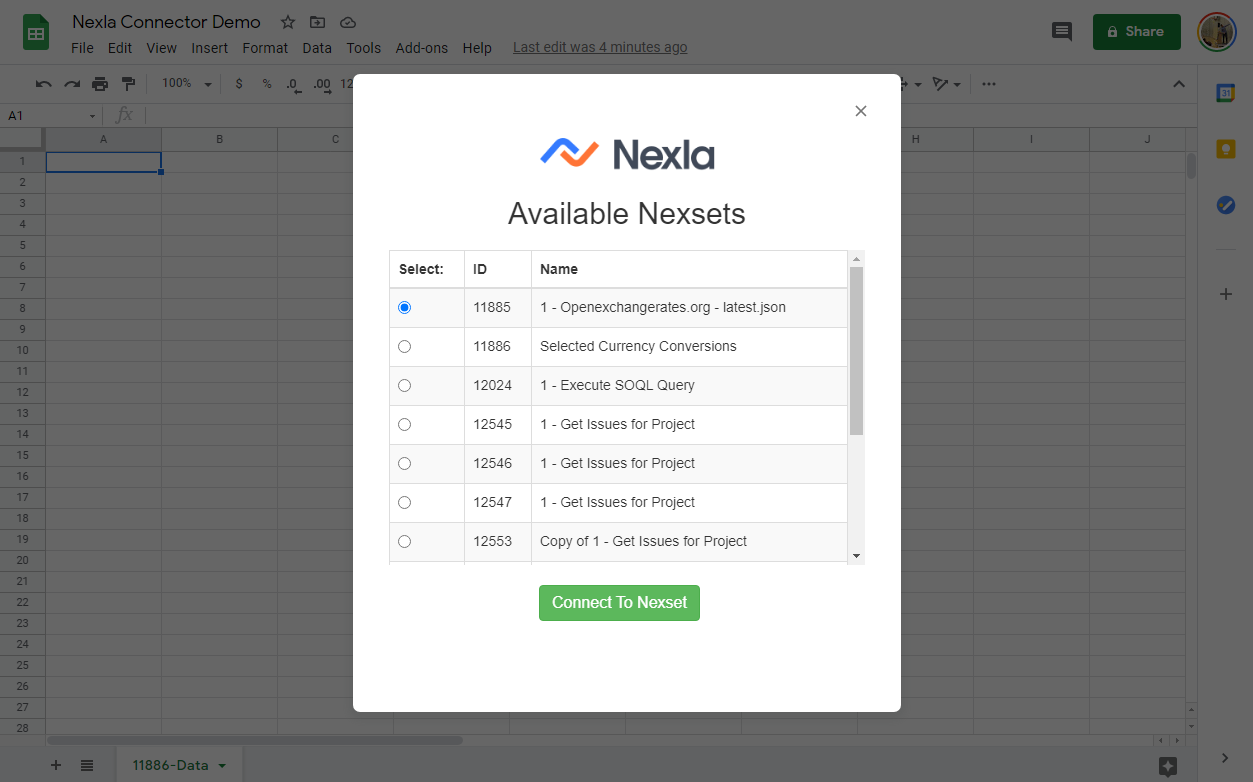1253x782 pixels.
Task: Open the all sheets list icon
Action: 87,765
